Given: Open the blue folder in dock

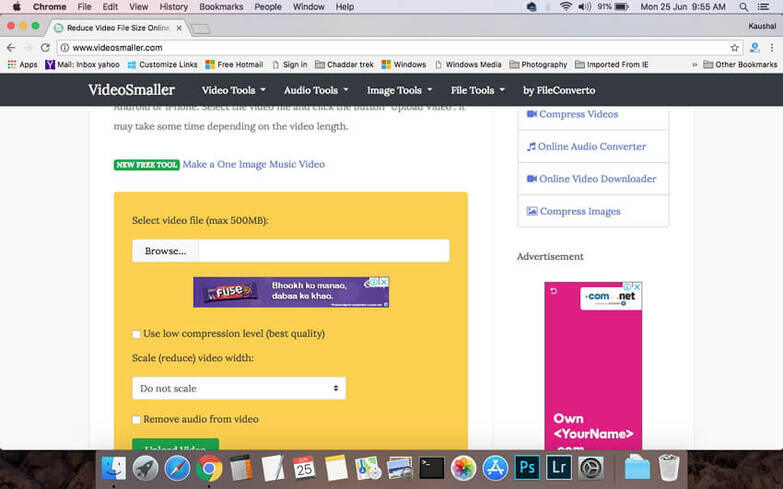Looking at the screenshot, I should coord(637,468).
